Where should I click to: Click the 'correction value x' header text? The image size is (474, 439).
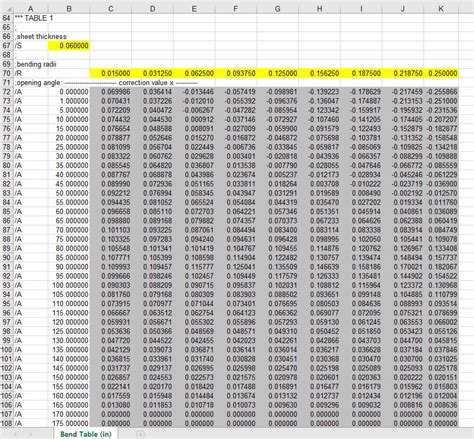tap(146, 83)
